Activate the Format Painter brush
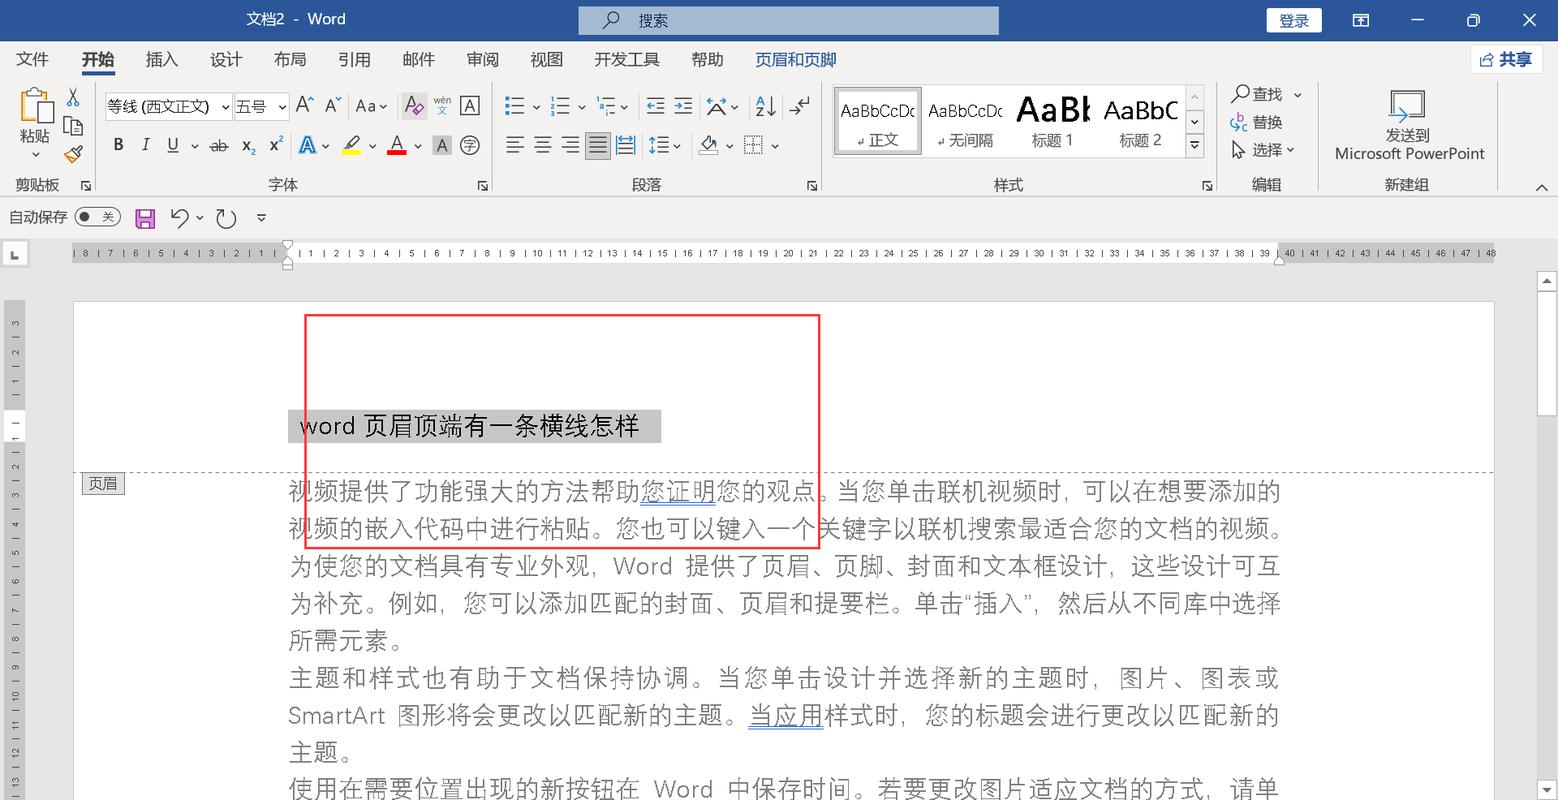The image size is (1558, 800). (x=73, y=154)
